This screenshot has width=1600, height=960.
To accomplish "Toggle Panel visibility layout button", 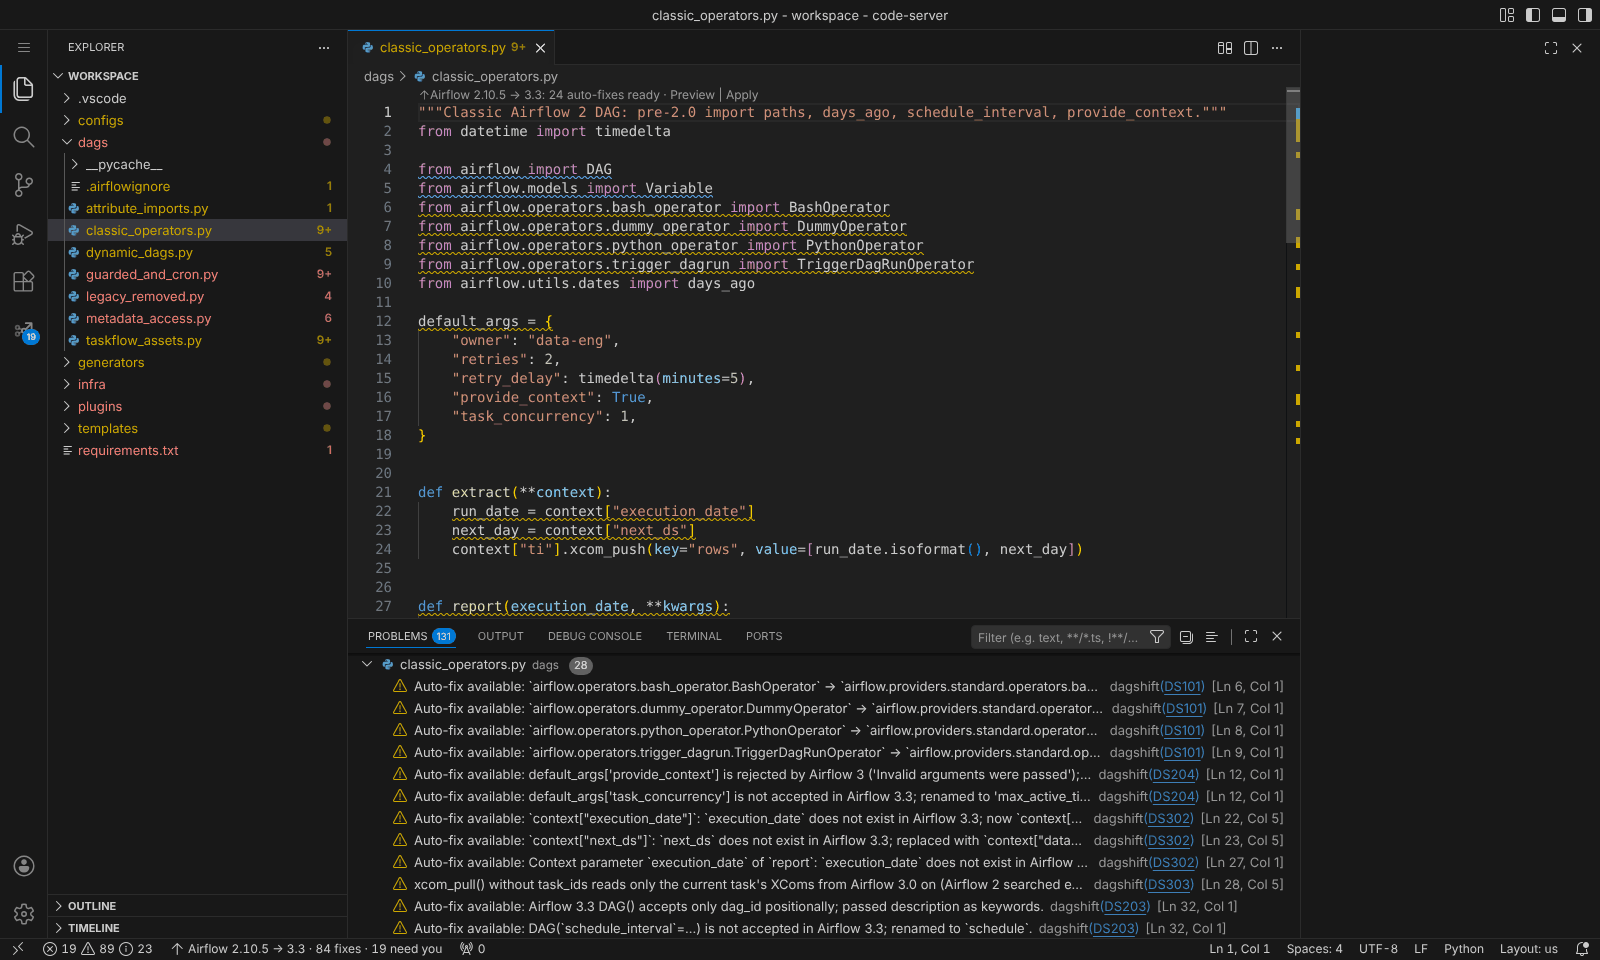I will coord(1559,15).
